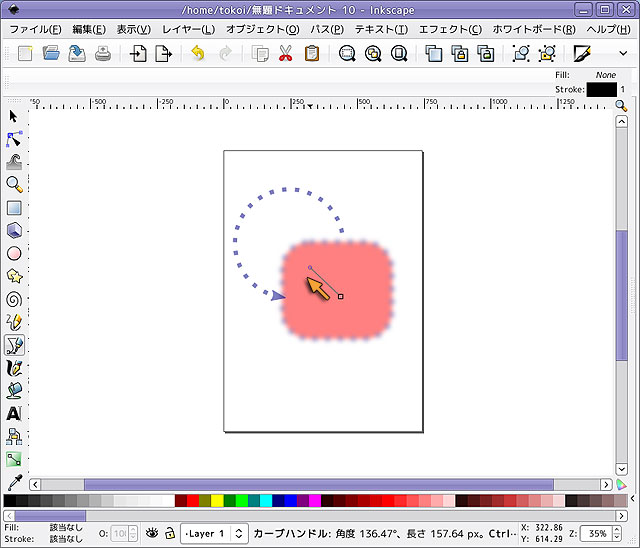
Task: Activate the Zoom magnifier tool
Action: [x=14, y=185]
